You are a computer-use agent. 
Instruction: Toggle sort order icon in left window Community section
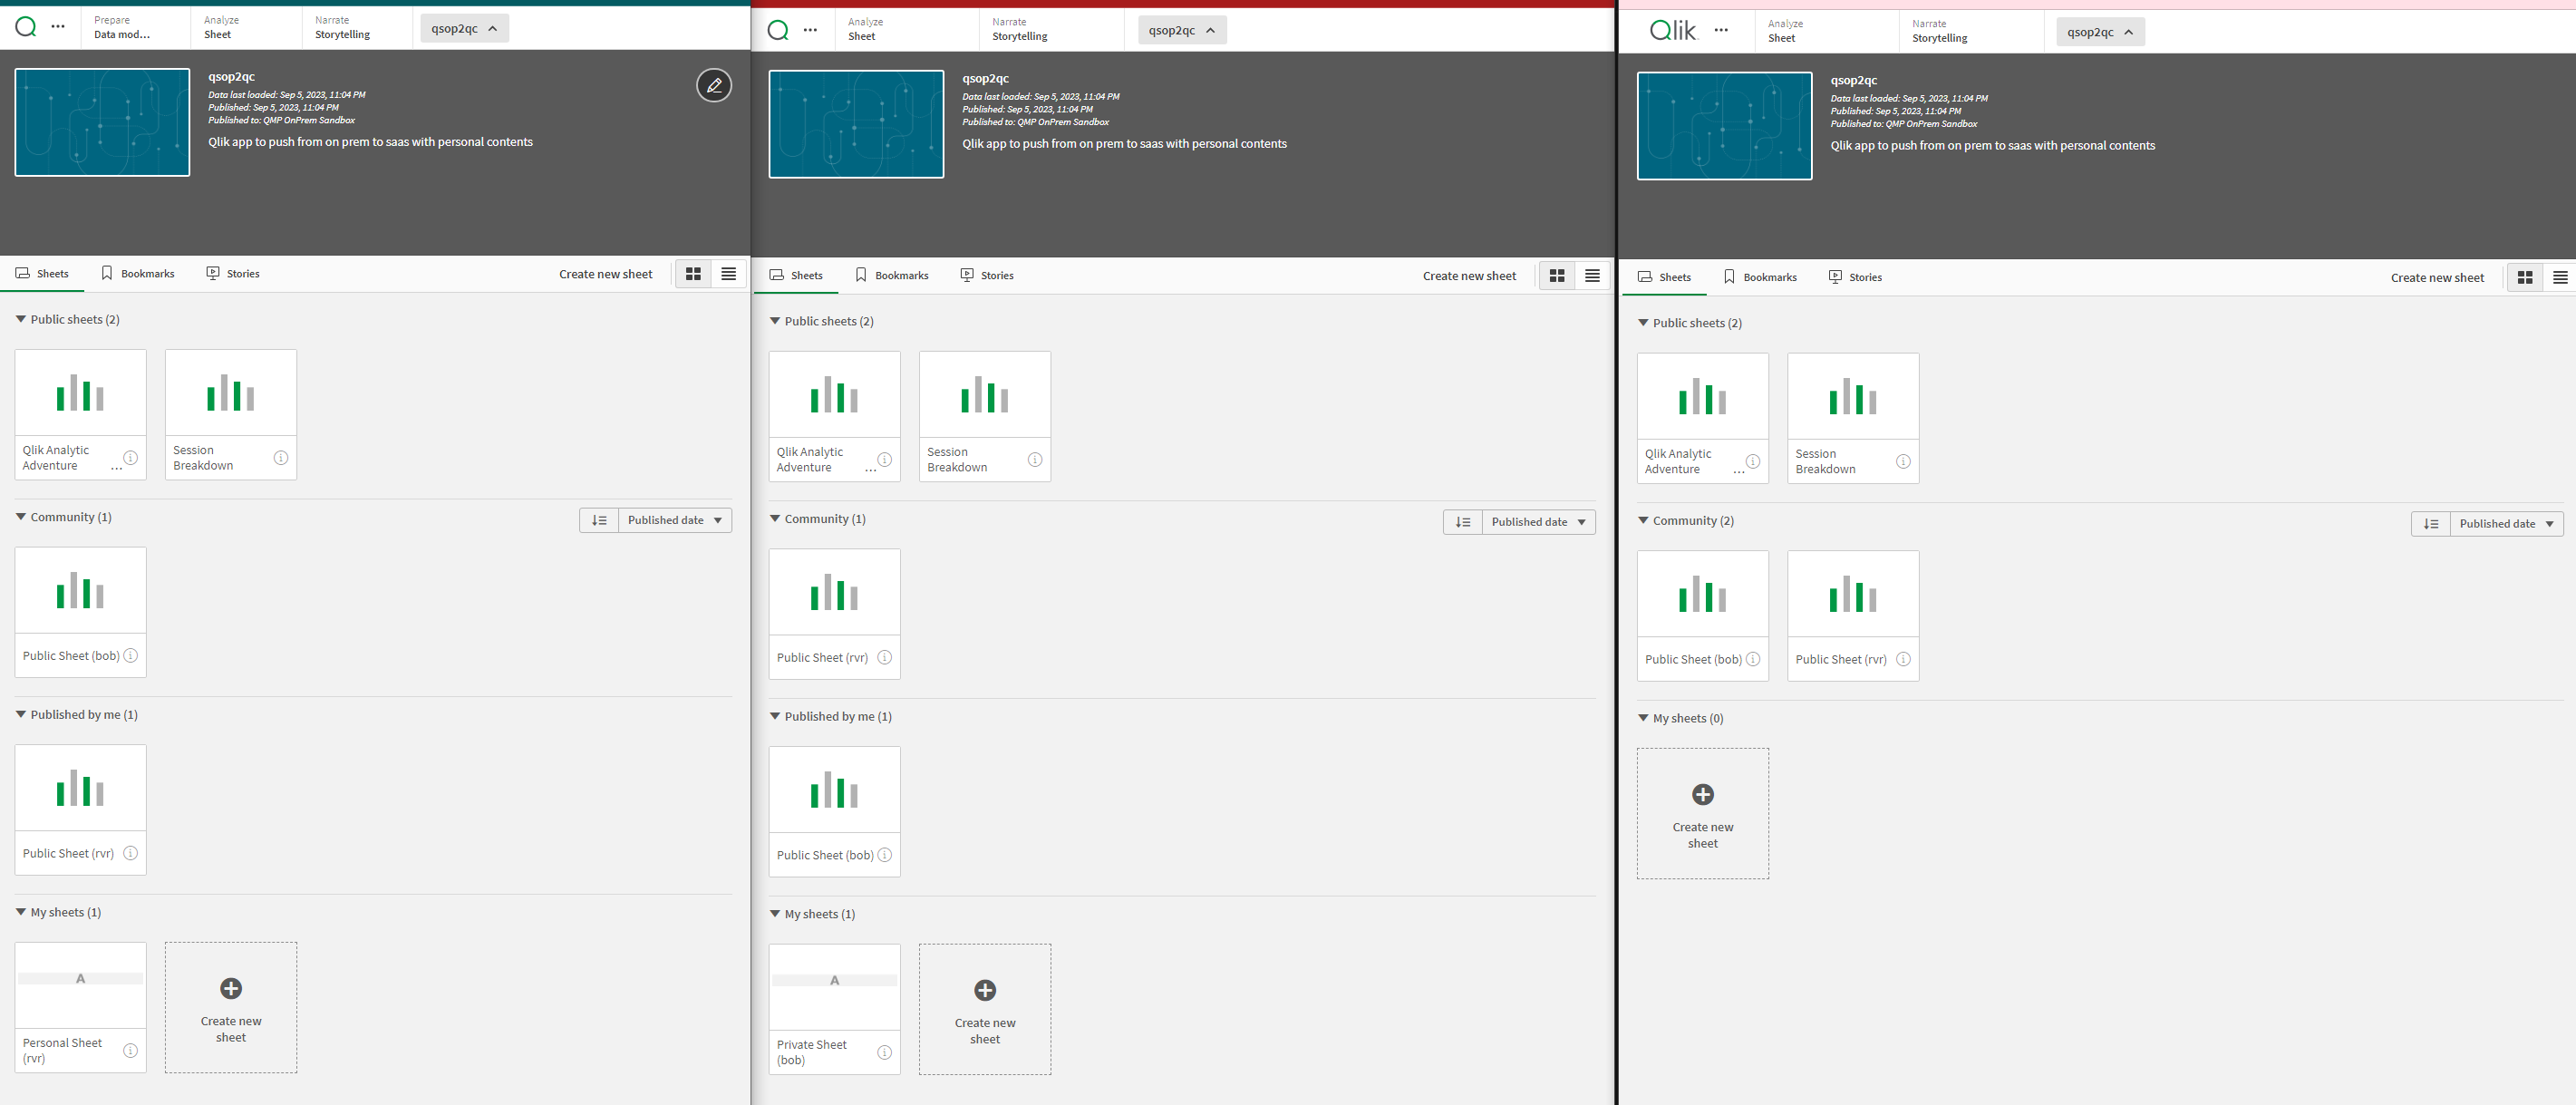(599, 520)
